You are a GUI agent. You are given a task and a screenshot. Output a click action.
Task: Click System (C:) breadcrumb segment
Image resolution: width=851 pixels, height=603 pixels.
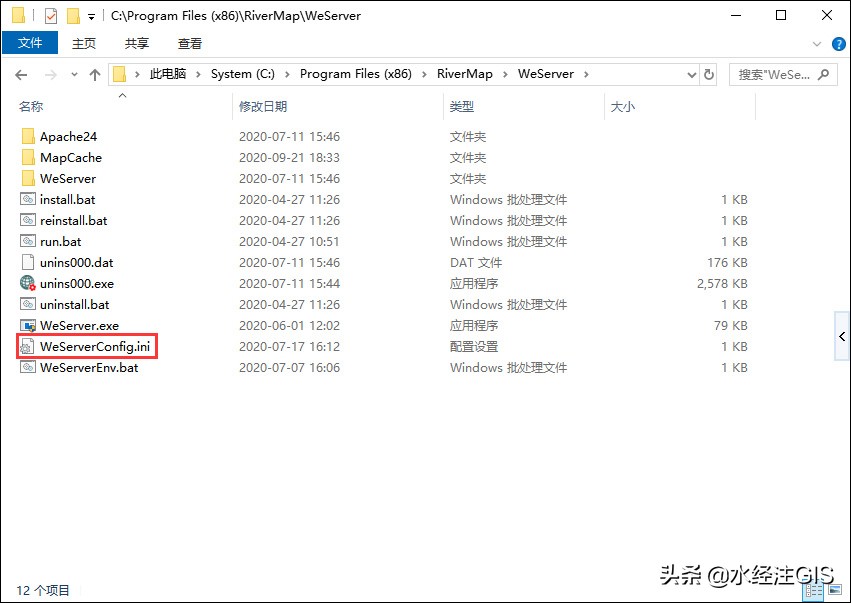pyautogui.click(x=243, y=74)
